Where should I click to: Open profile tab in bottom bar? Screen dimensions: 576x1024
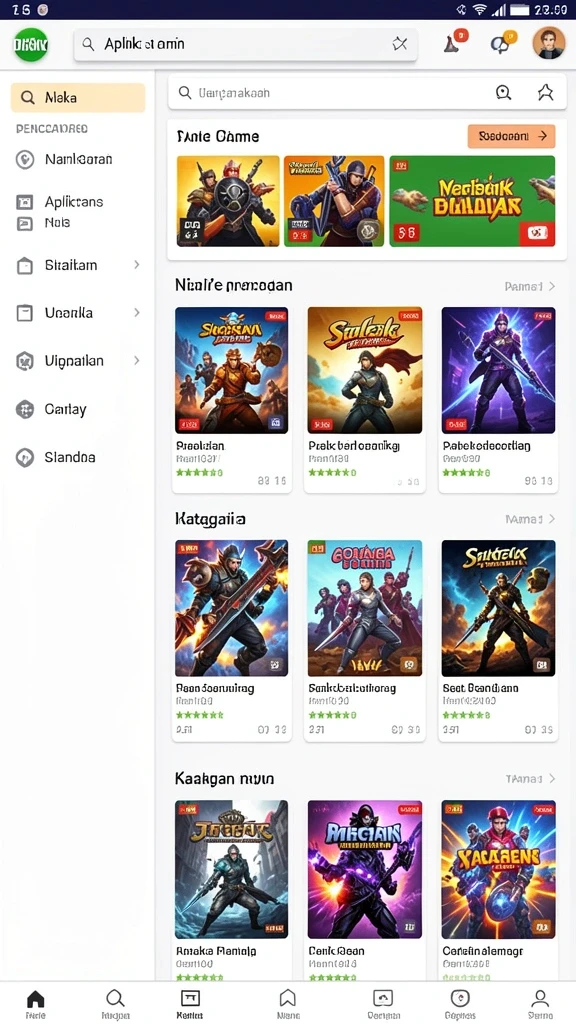click(540, 1003)
